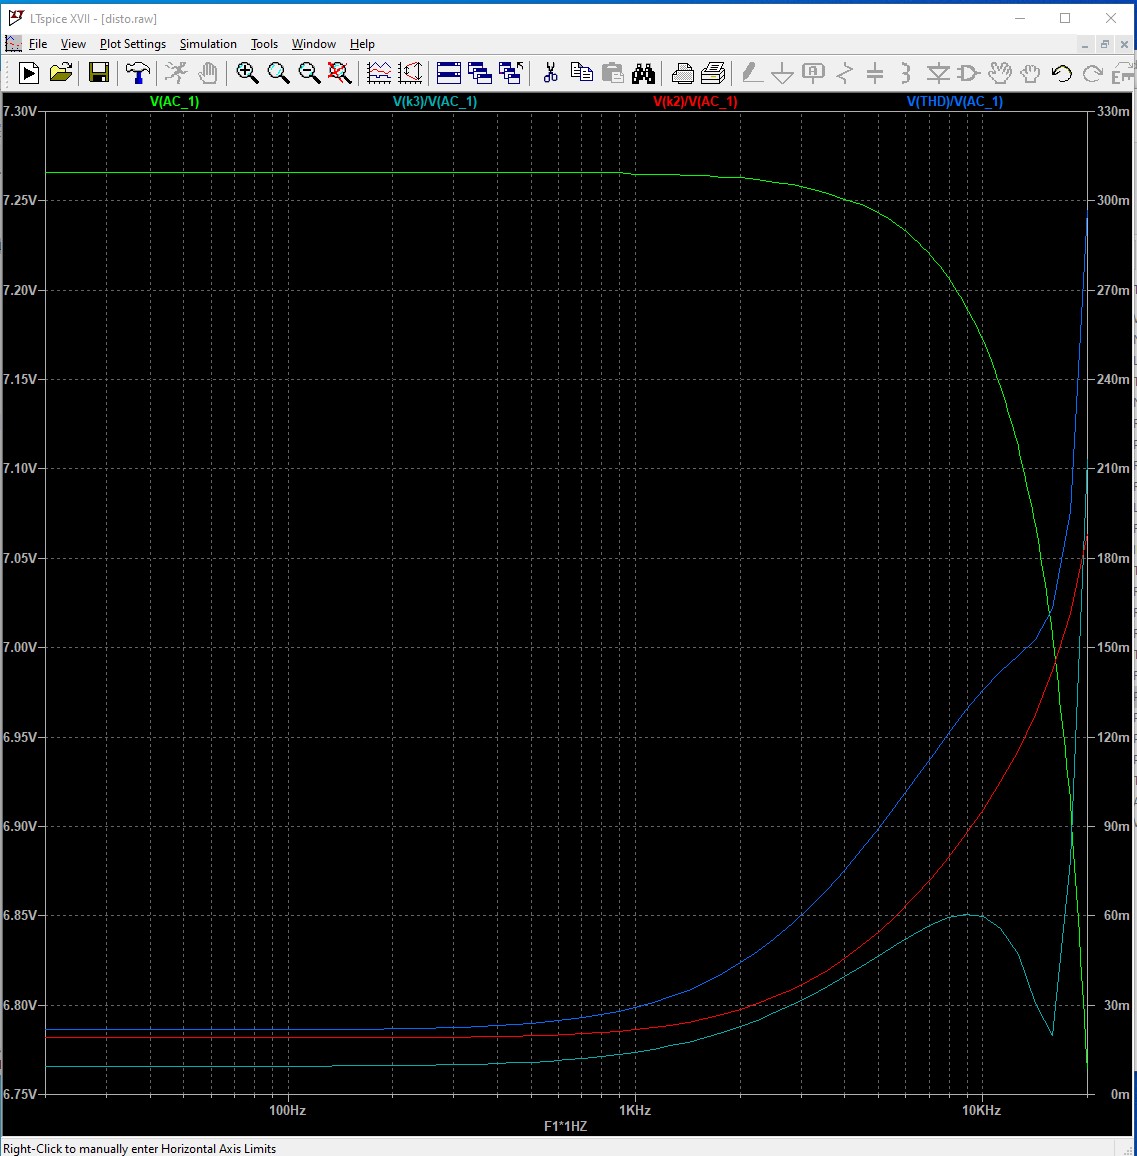Click the print icon
The height and width of the screenshot is (1156, 1137).
point(683,72)
